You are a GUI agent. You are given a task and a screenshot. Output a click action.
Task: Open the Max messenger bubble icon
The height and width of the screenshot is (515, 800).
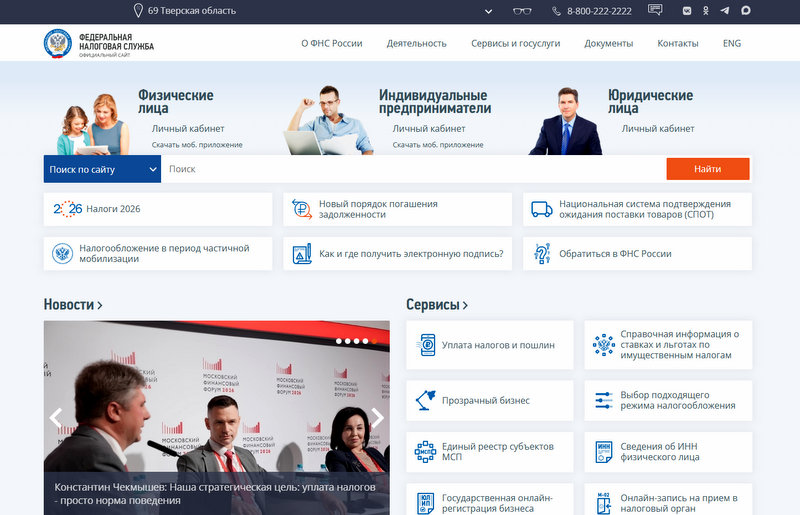click(x=745, y=10)
